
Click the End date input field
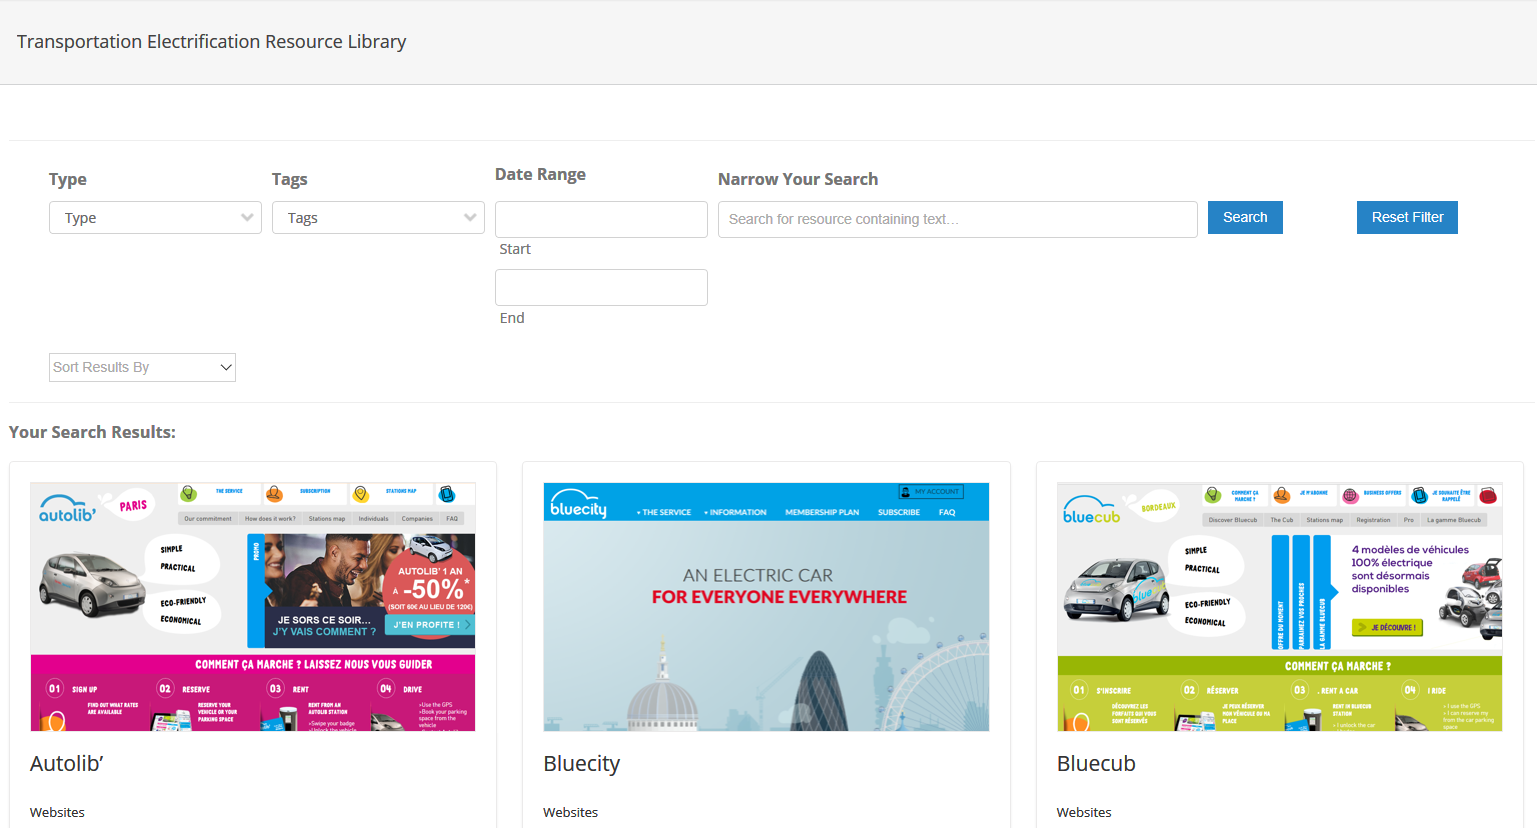(601, 287)
